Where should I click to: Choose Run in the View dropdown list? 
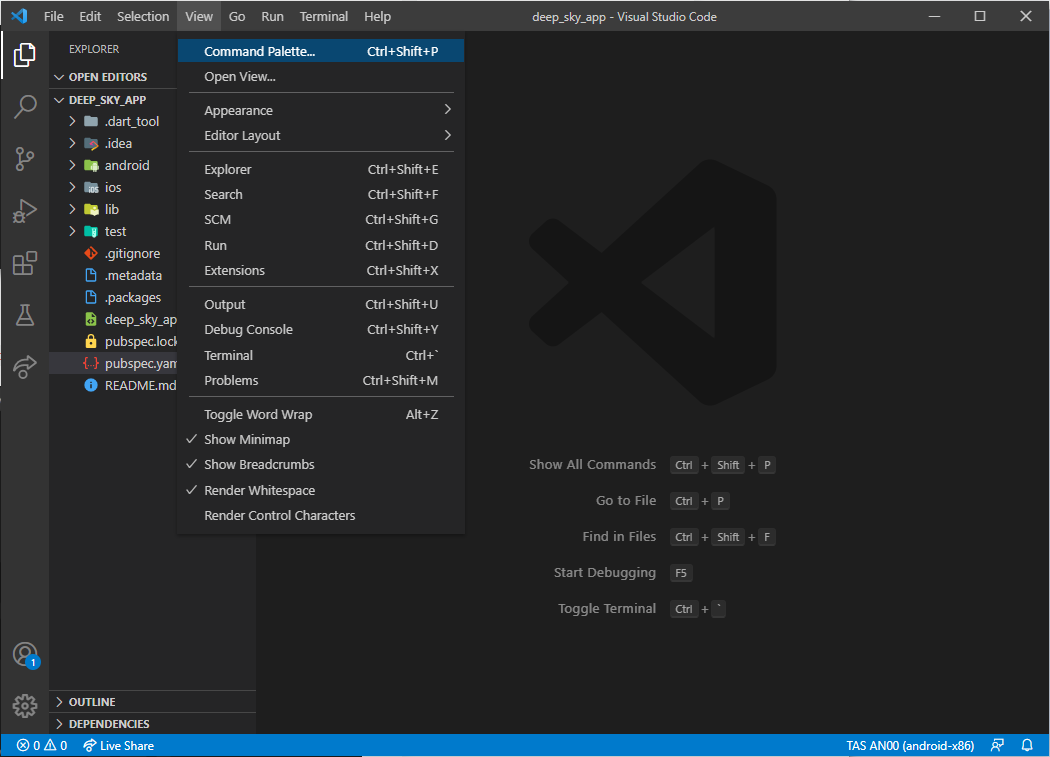click(321, 245)
